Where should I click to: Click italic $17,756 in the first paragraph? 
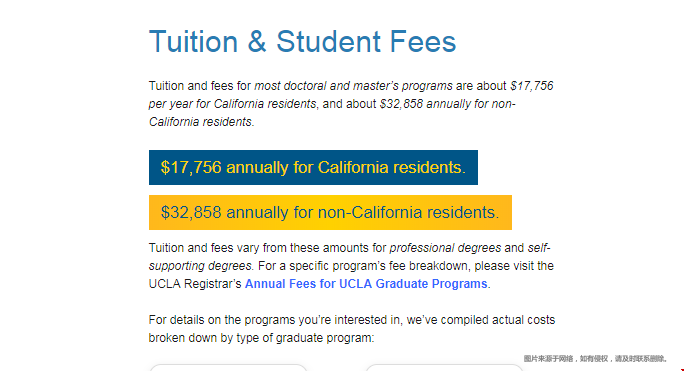click(x=532, y=86)
